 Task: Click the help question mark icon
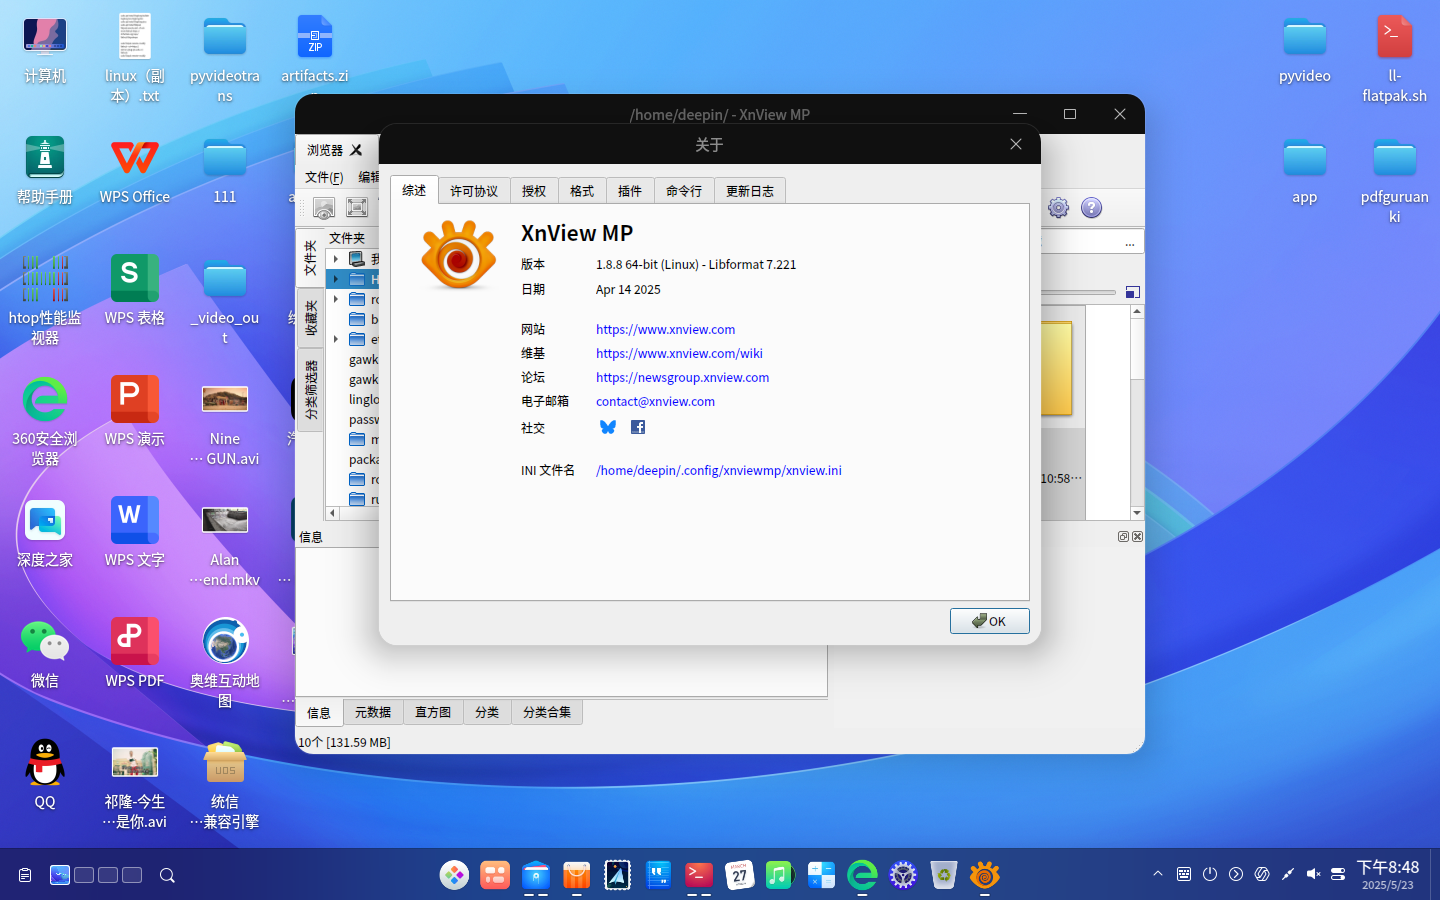[x=1092, y=207]
